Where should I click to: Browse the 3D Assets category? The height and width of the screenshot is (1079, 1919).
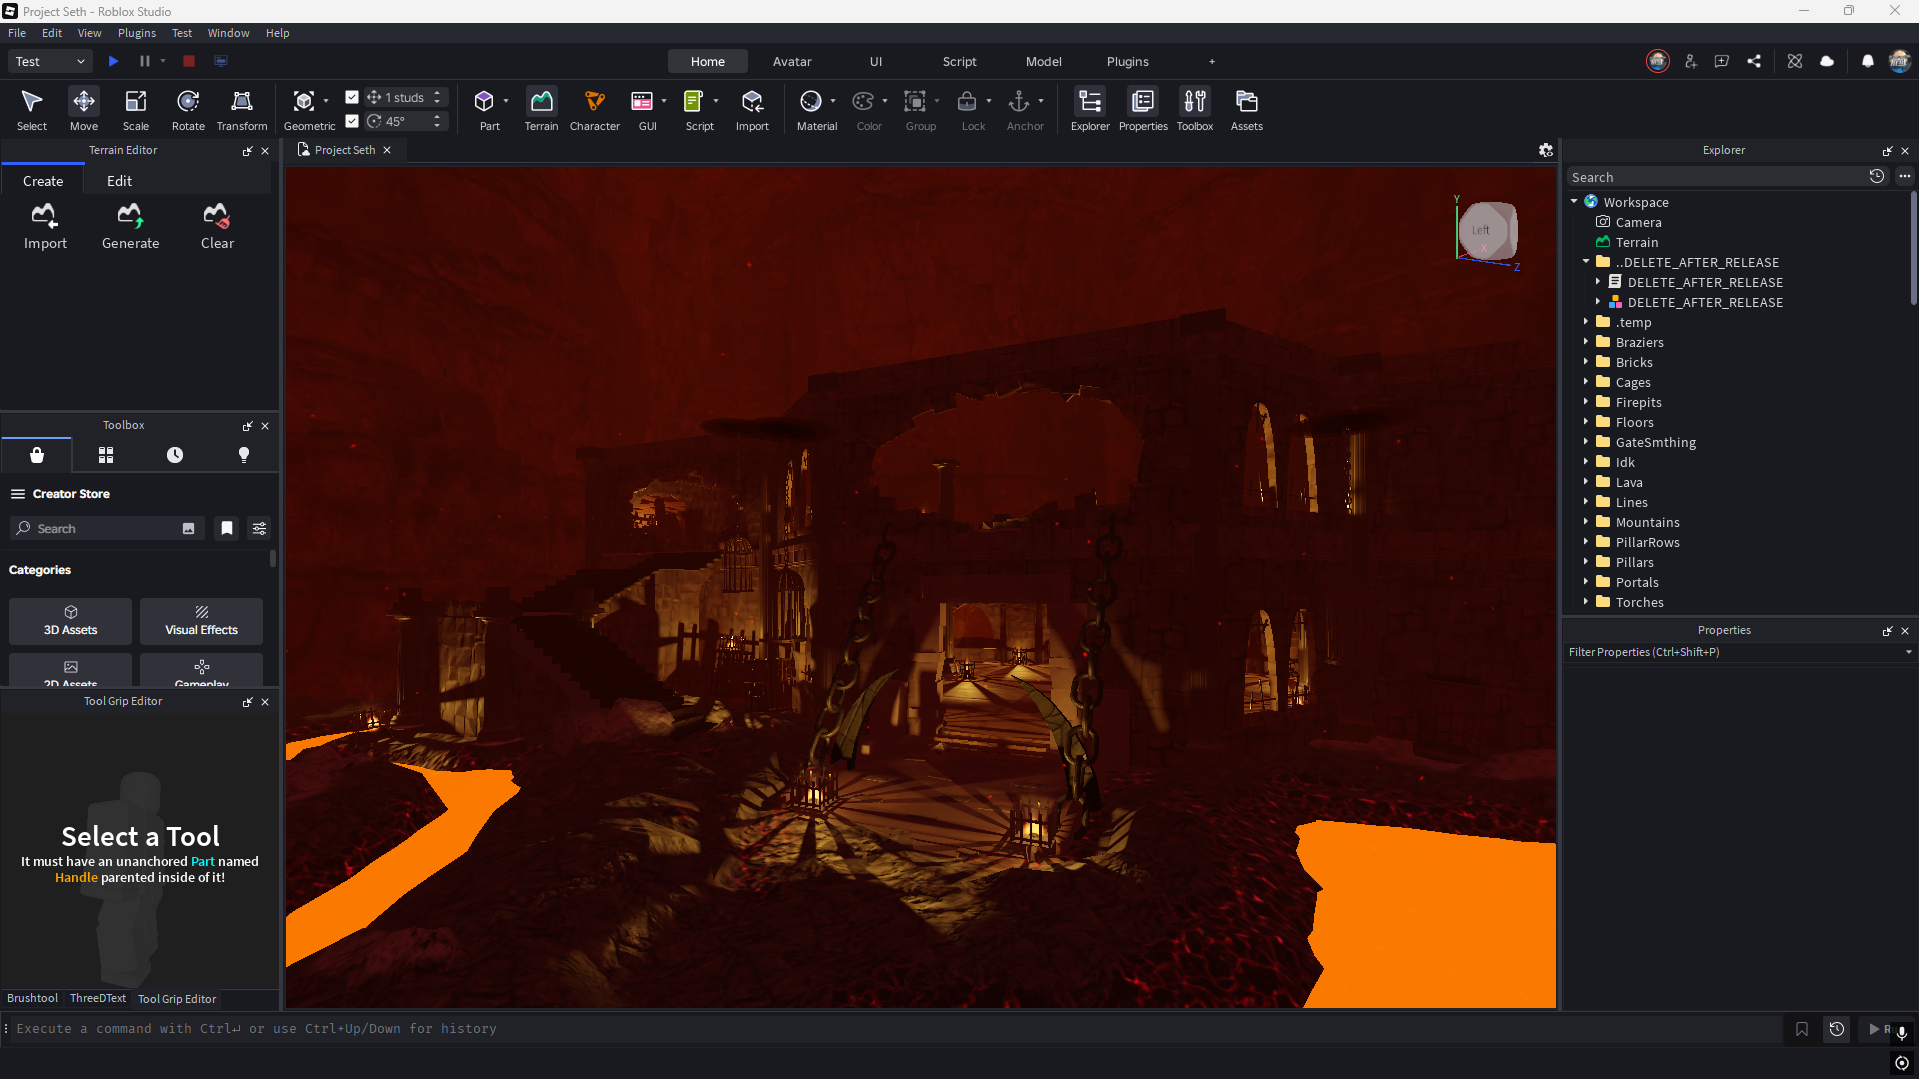point(71,621)
